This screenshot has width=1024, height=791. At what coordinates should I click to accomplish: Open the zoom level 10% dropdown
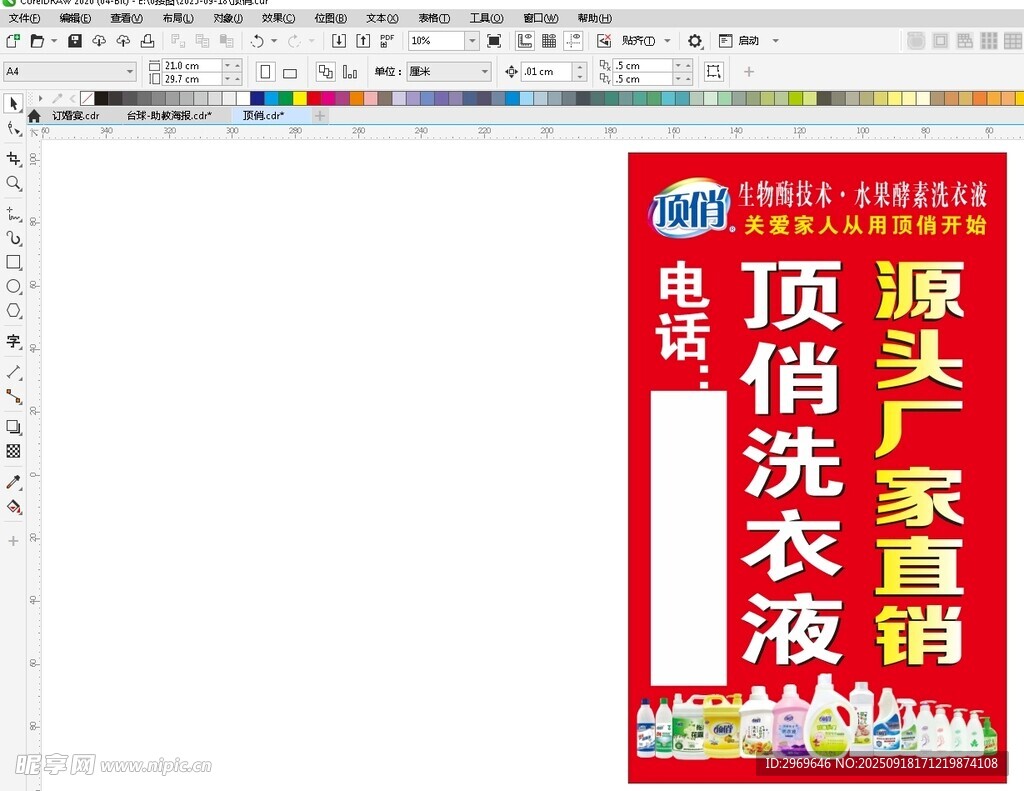471,41
